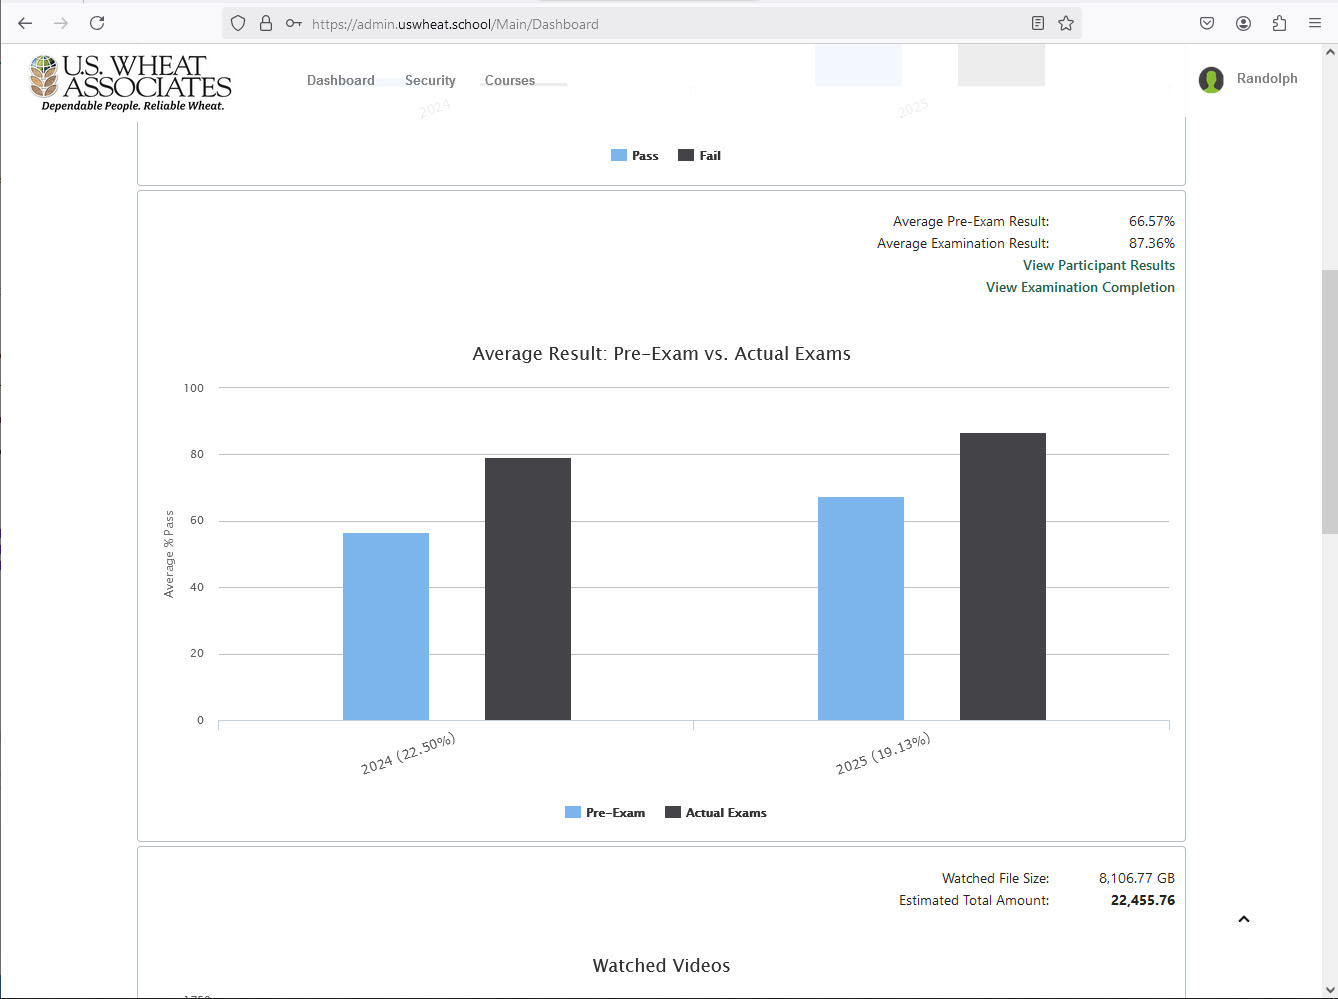Open the Pocket save icon

pos(1207,23)
